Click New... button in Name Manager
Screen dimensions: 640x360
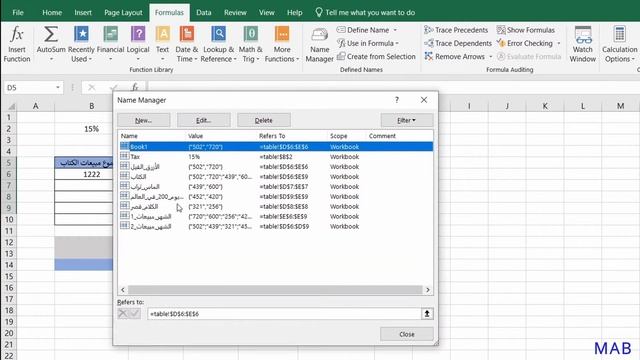point(144,120)
